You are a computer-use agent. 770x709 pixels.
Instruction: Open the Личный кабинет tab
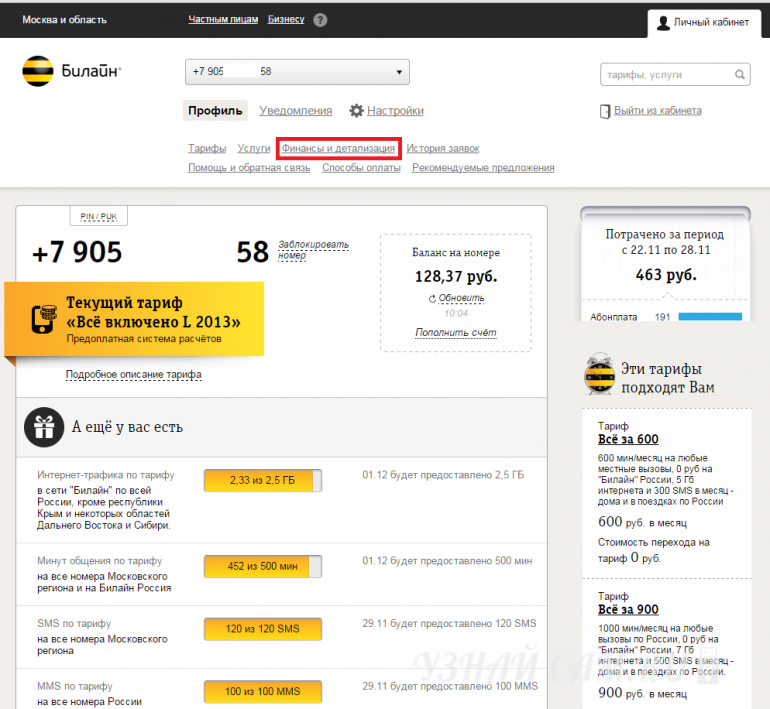[x=704, y=23]
